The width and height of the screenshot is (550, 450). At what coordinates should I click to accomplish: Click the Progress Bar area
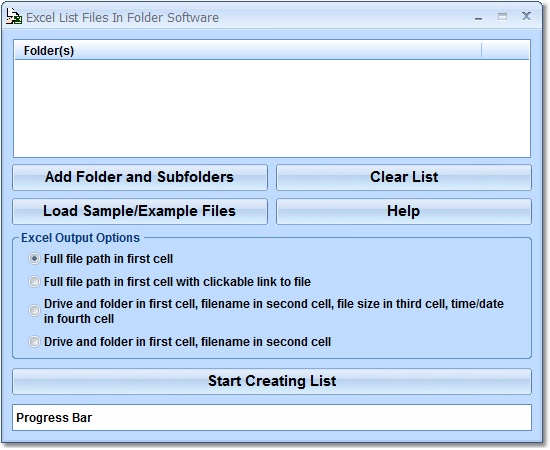tap(272, 417)
